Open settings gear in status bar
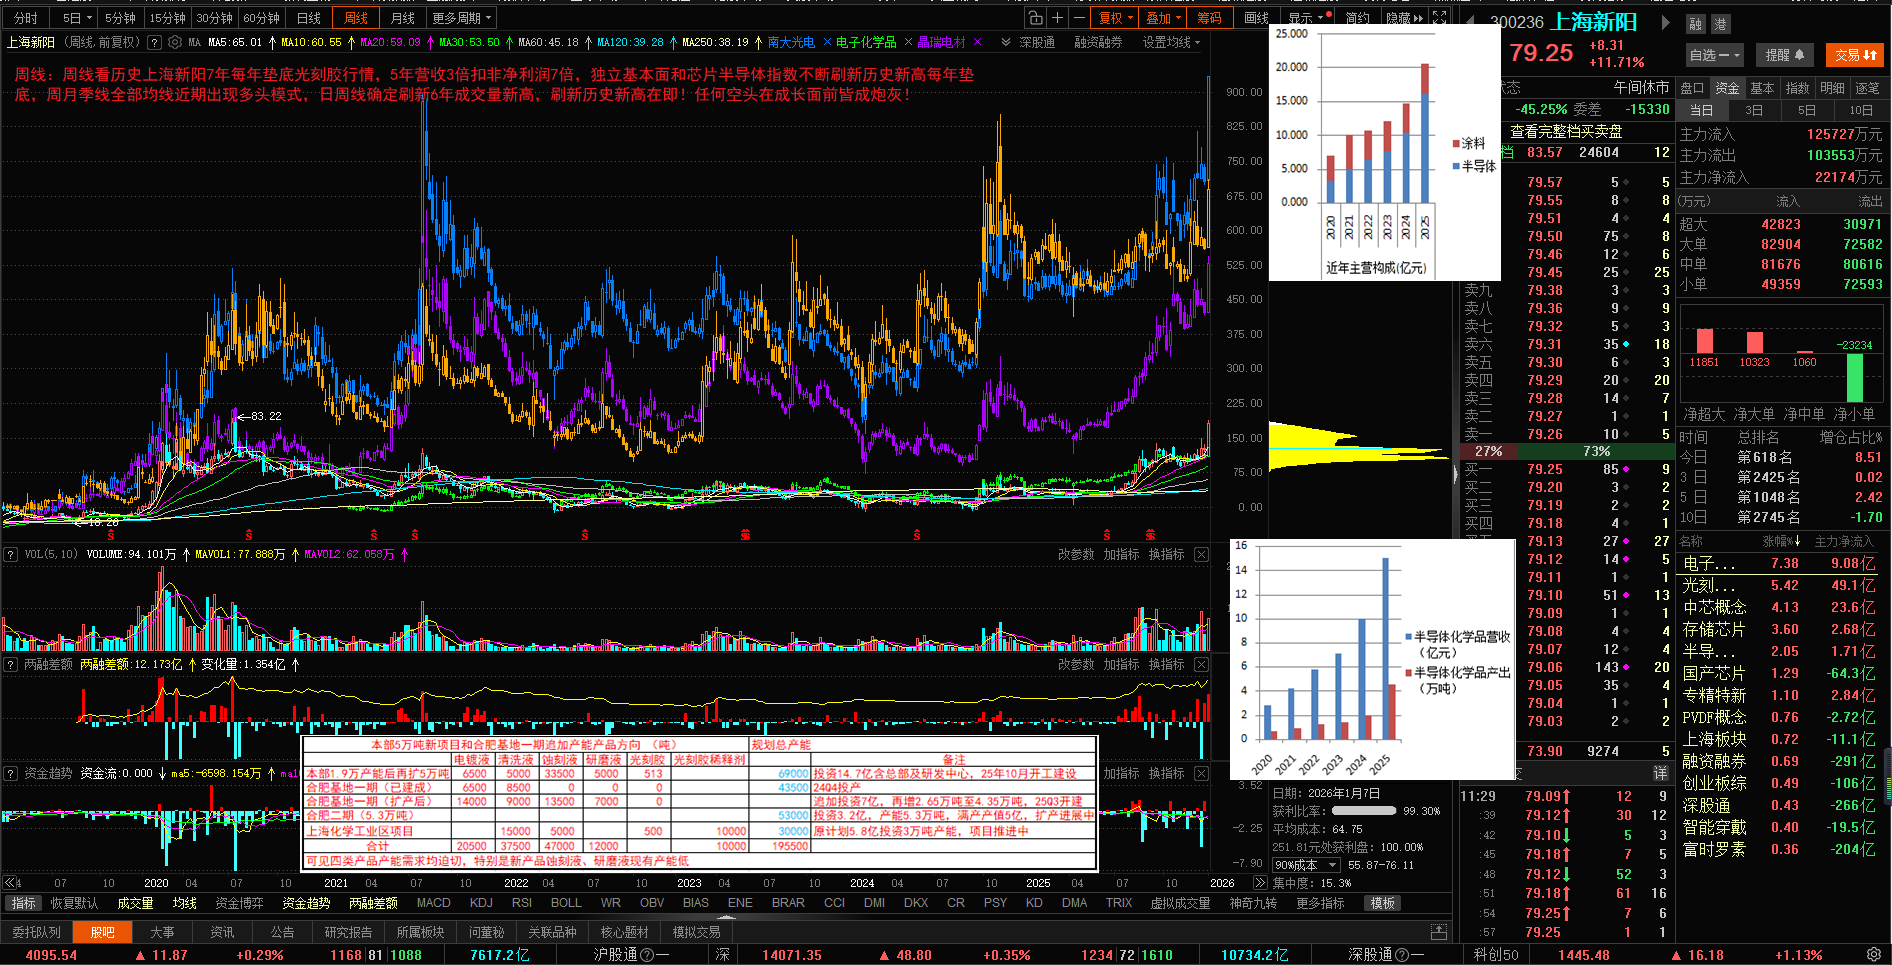 (1873, 954)
